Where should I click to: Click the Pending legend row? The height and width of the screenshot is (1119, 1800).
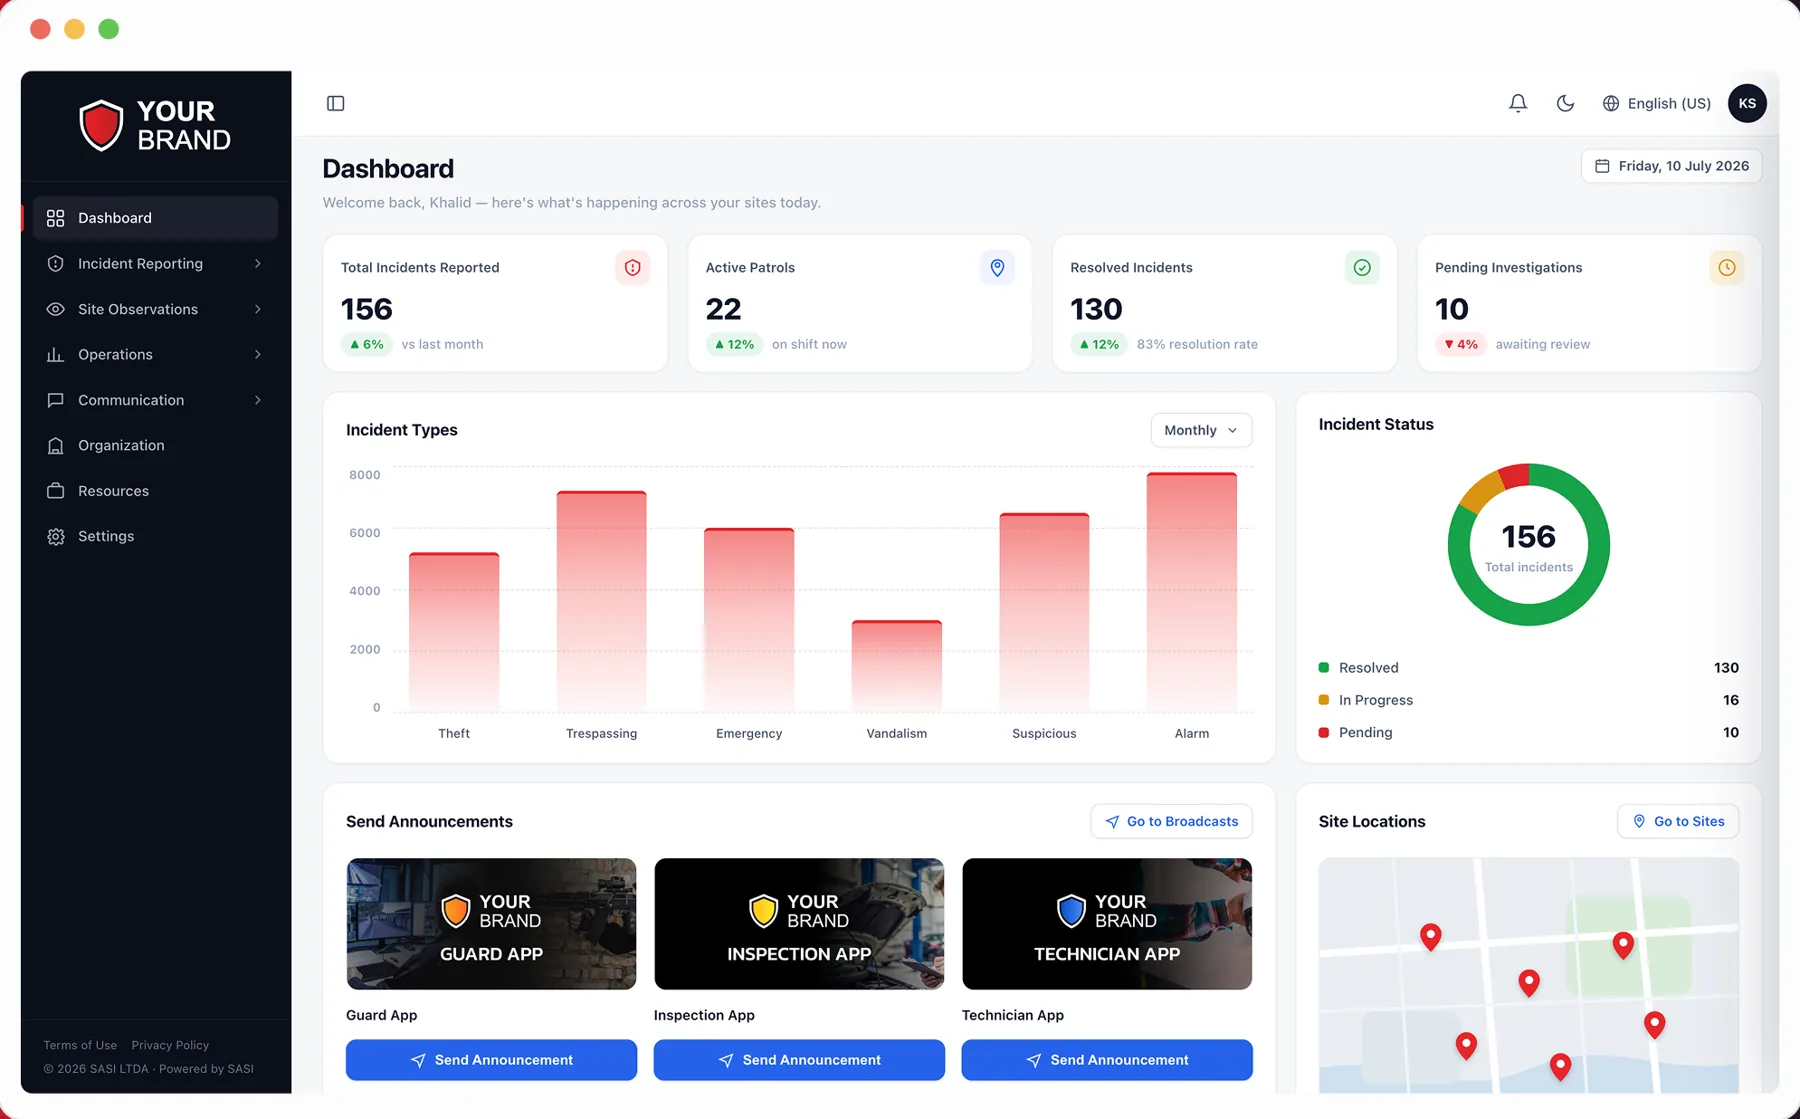pos(1529,732)
